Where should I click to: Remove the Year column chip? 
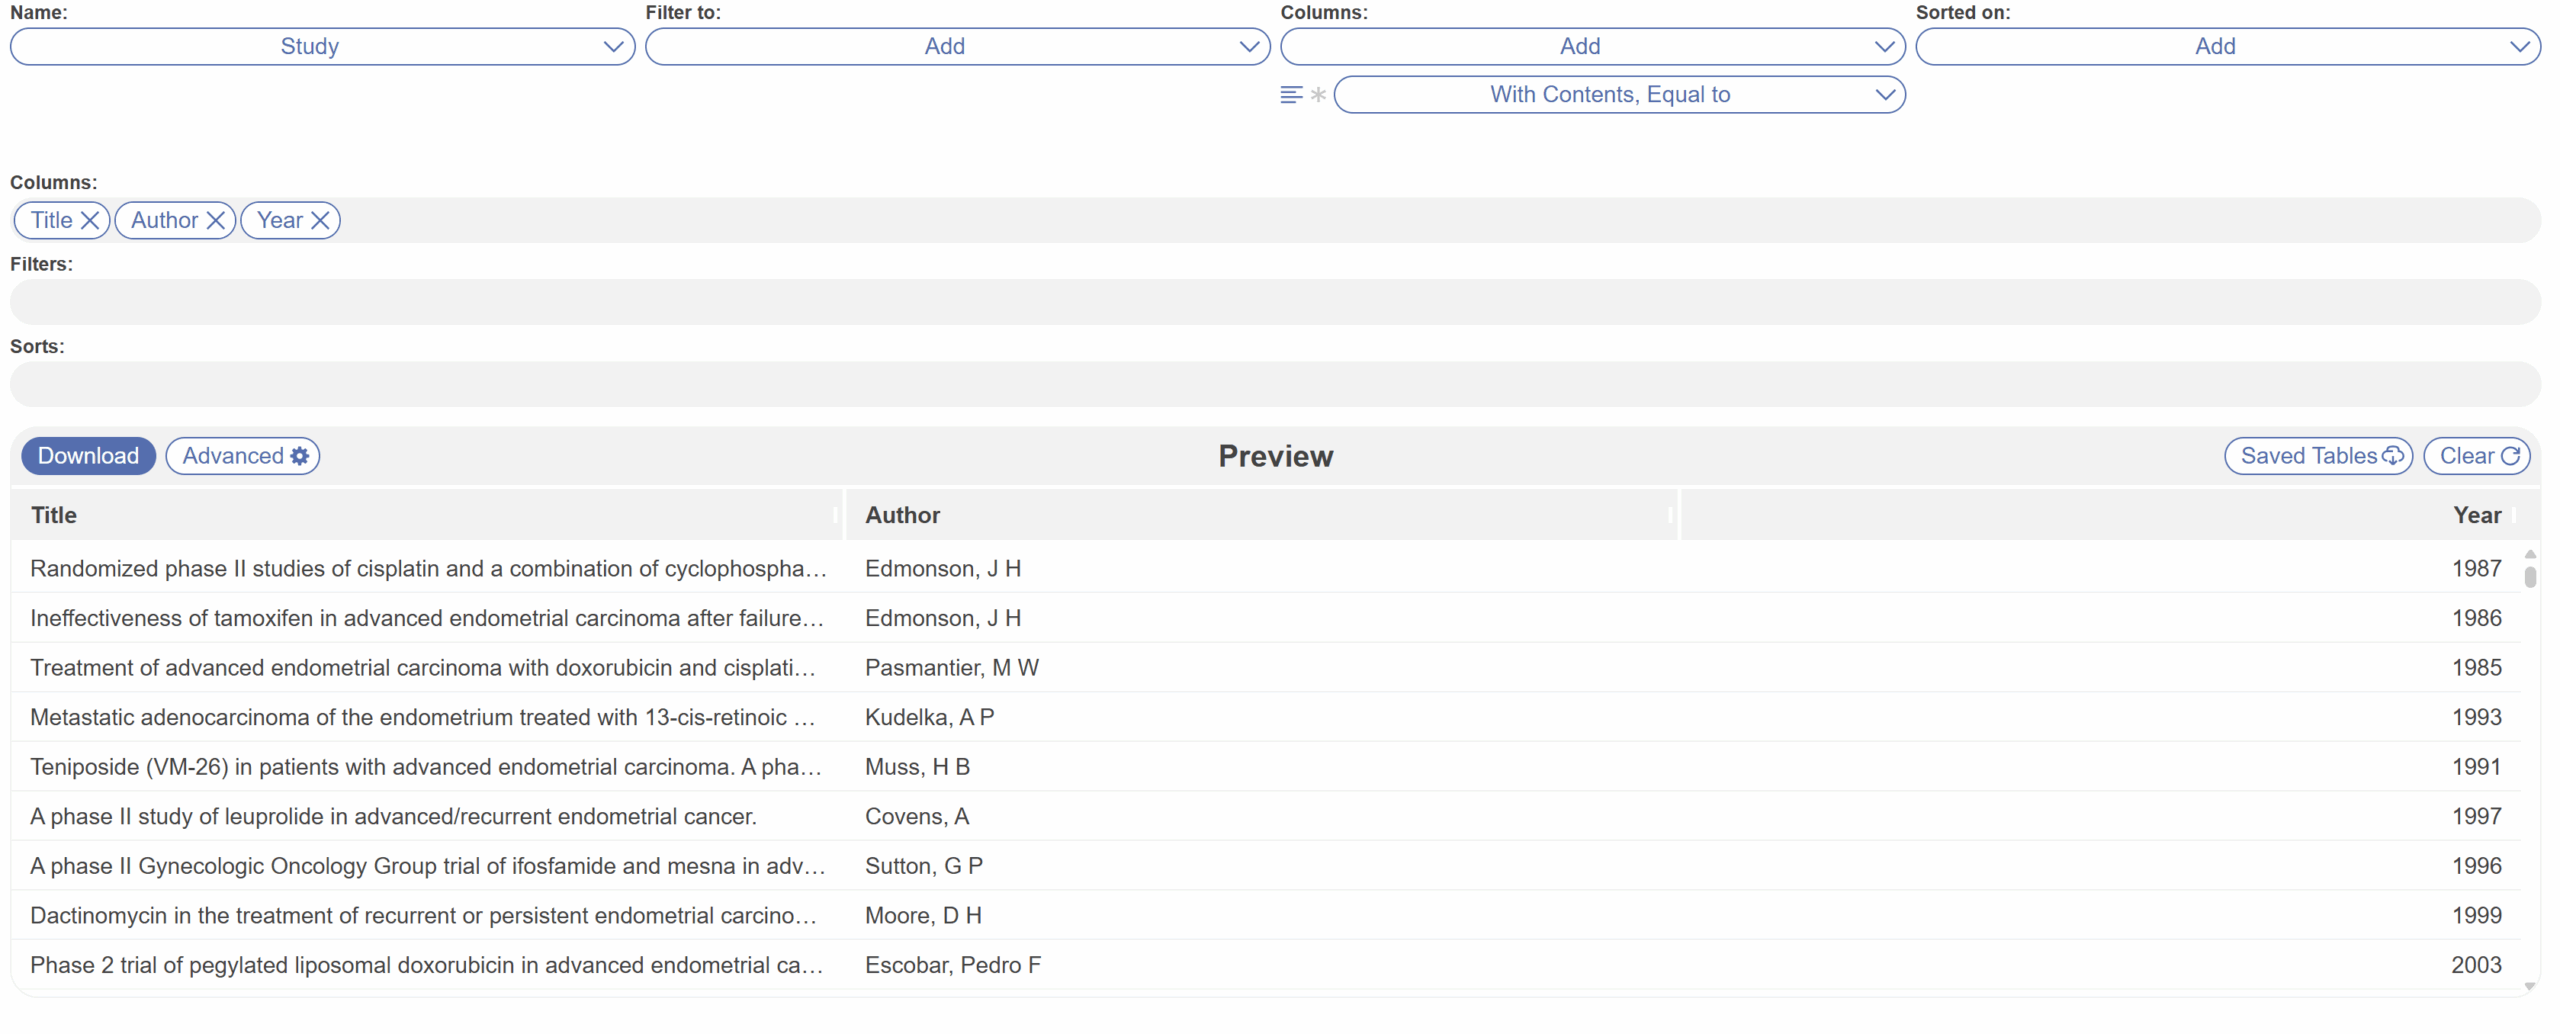point(320,220)
